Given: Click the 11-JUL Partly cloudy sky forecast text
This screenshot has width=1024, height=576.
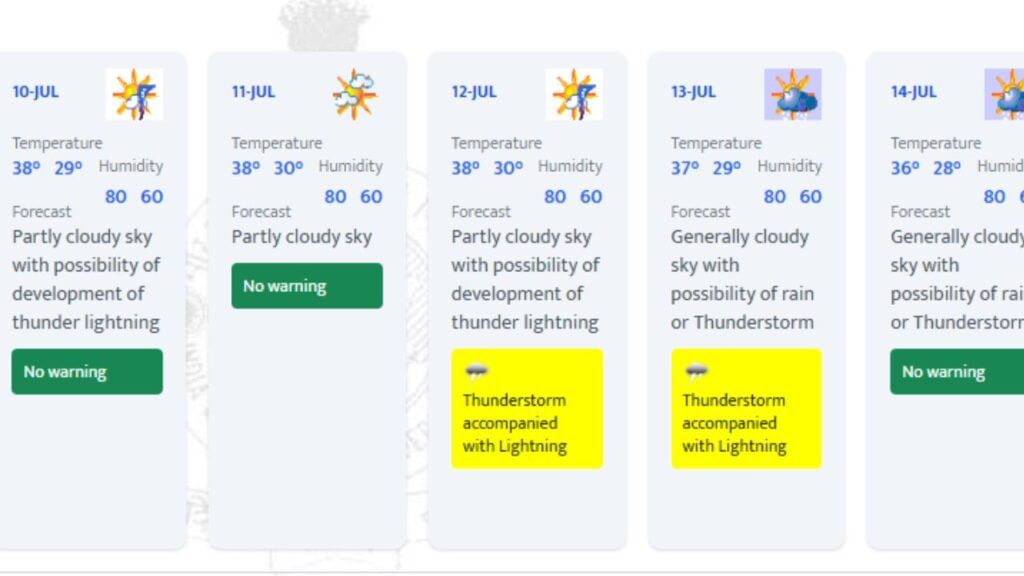Looking at the screenshot, I should coord(302,236).
